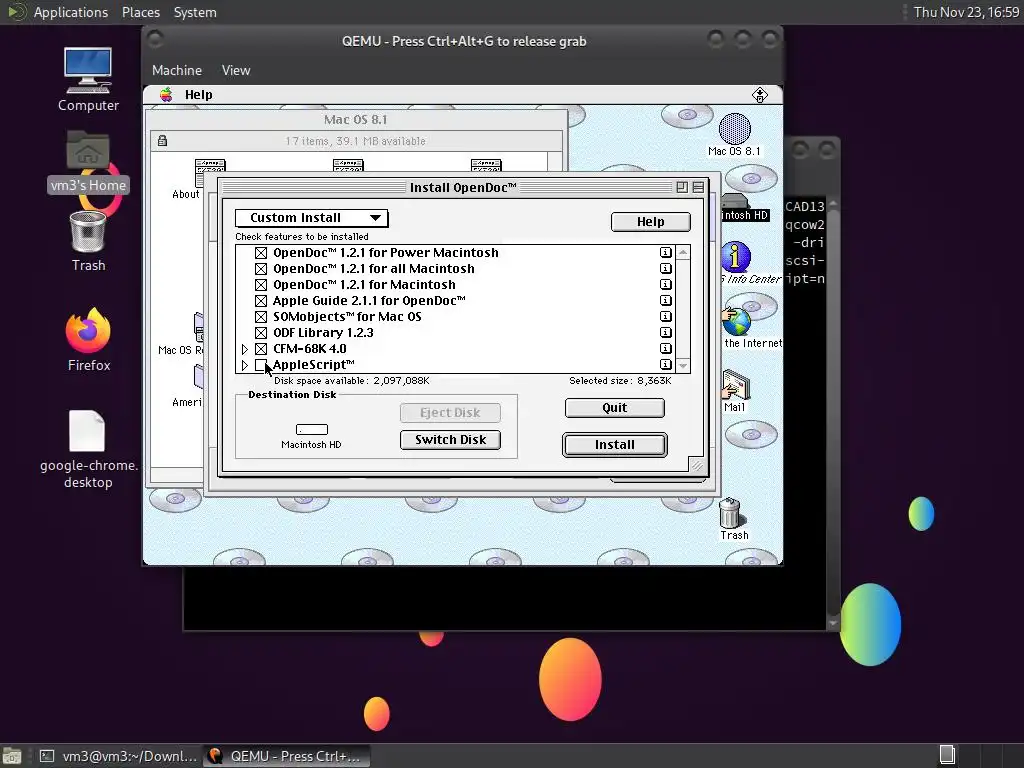Open the QEMU View menu
Viewport: 1024px width, 768px height.
pos(236,71)
